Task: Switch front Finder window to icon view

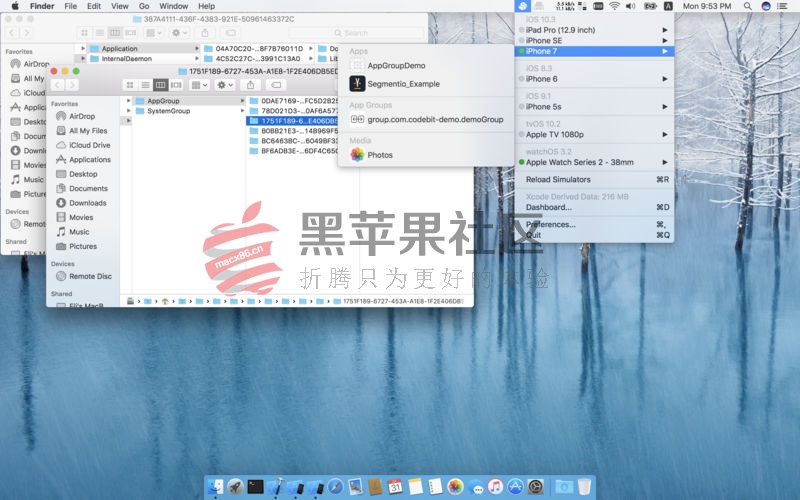Action: tap(130, 85)
